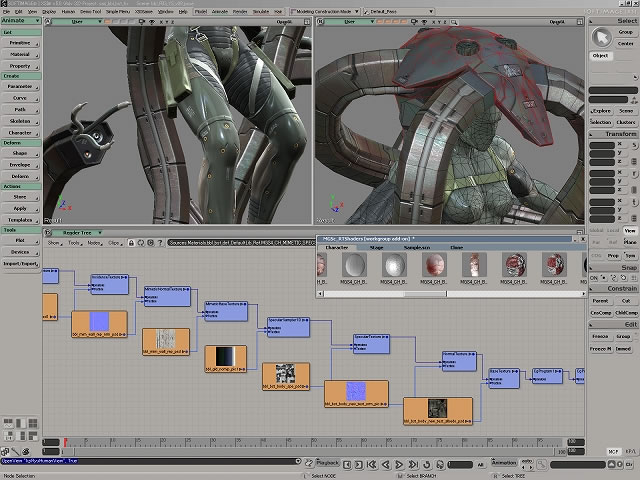
Task: Click the timeline playhead marker
Action: (x=66, y=441)
